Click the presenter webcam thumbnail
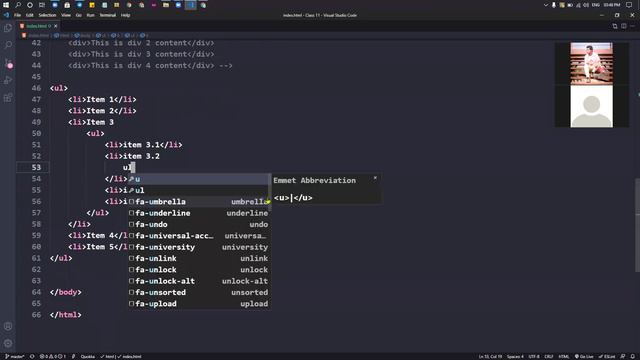640x360 pixels. coord(591,63)
